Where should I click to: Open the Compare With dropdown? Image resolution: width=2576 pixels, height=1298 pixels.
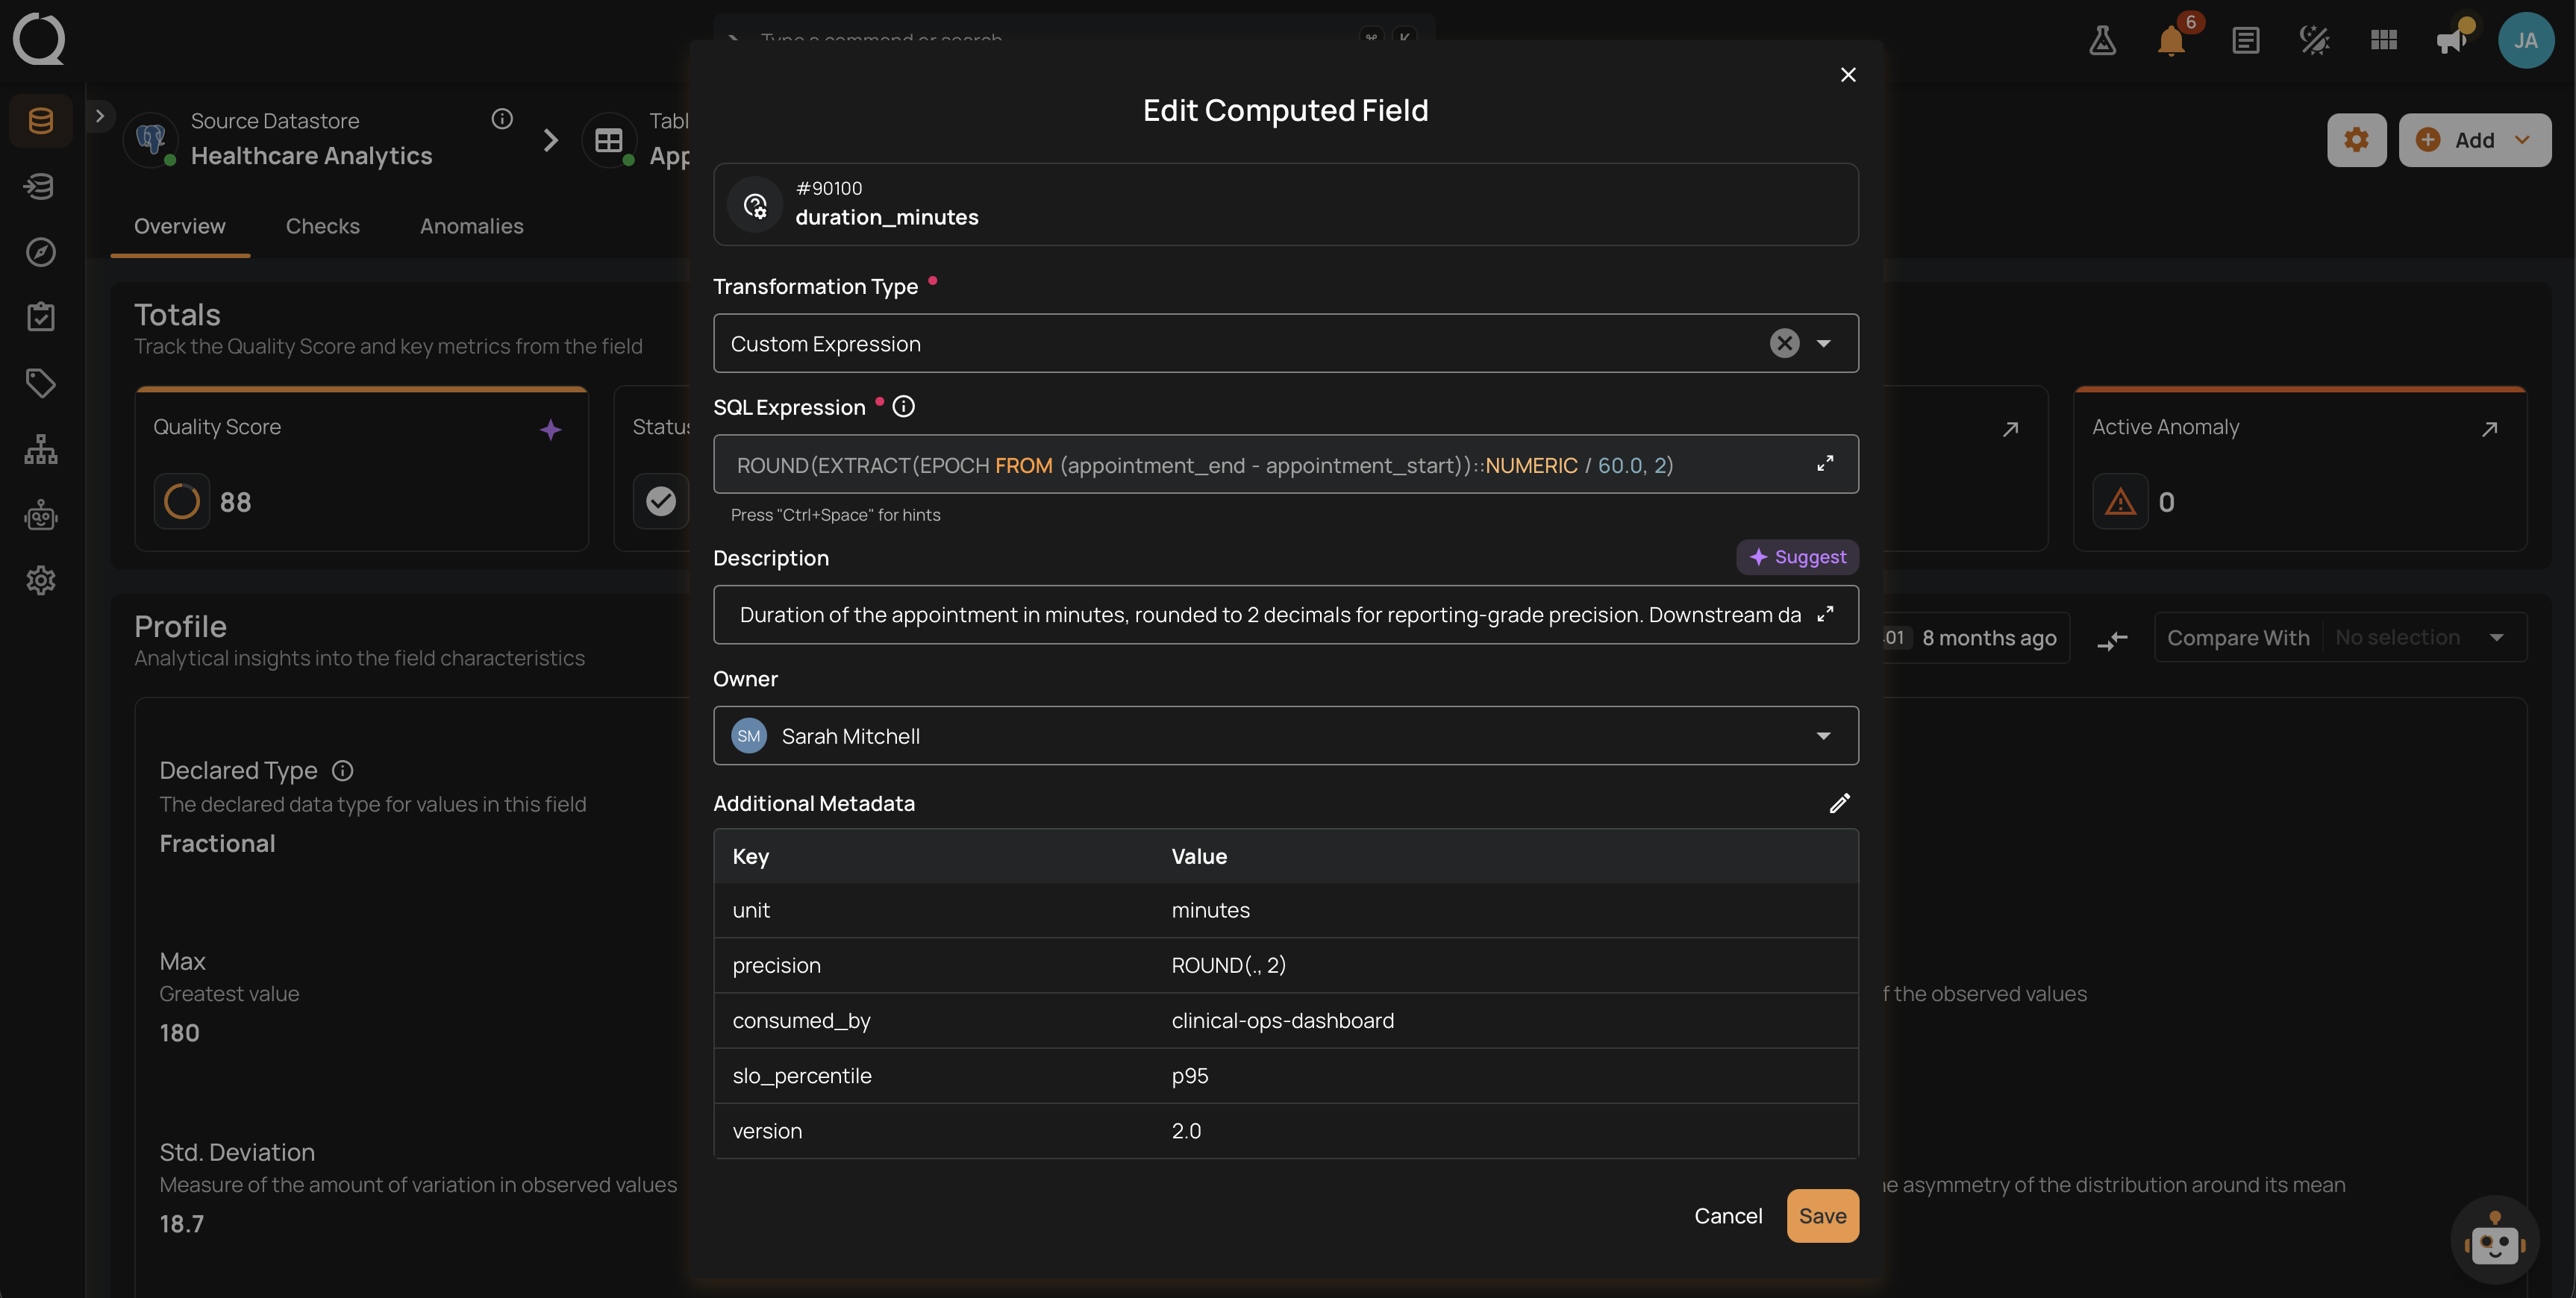pos(2340,637)
